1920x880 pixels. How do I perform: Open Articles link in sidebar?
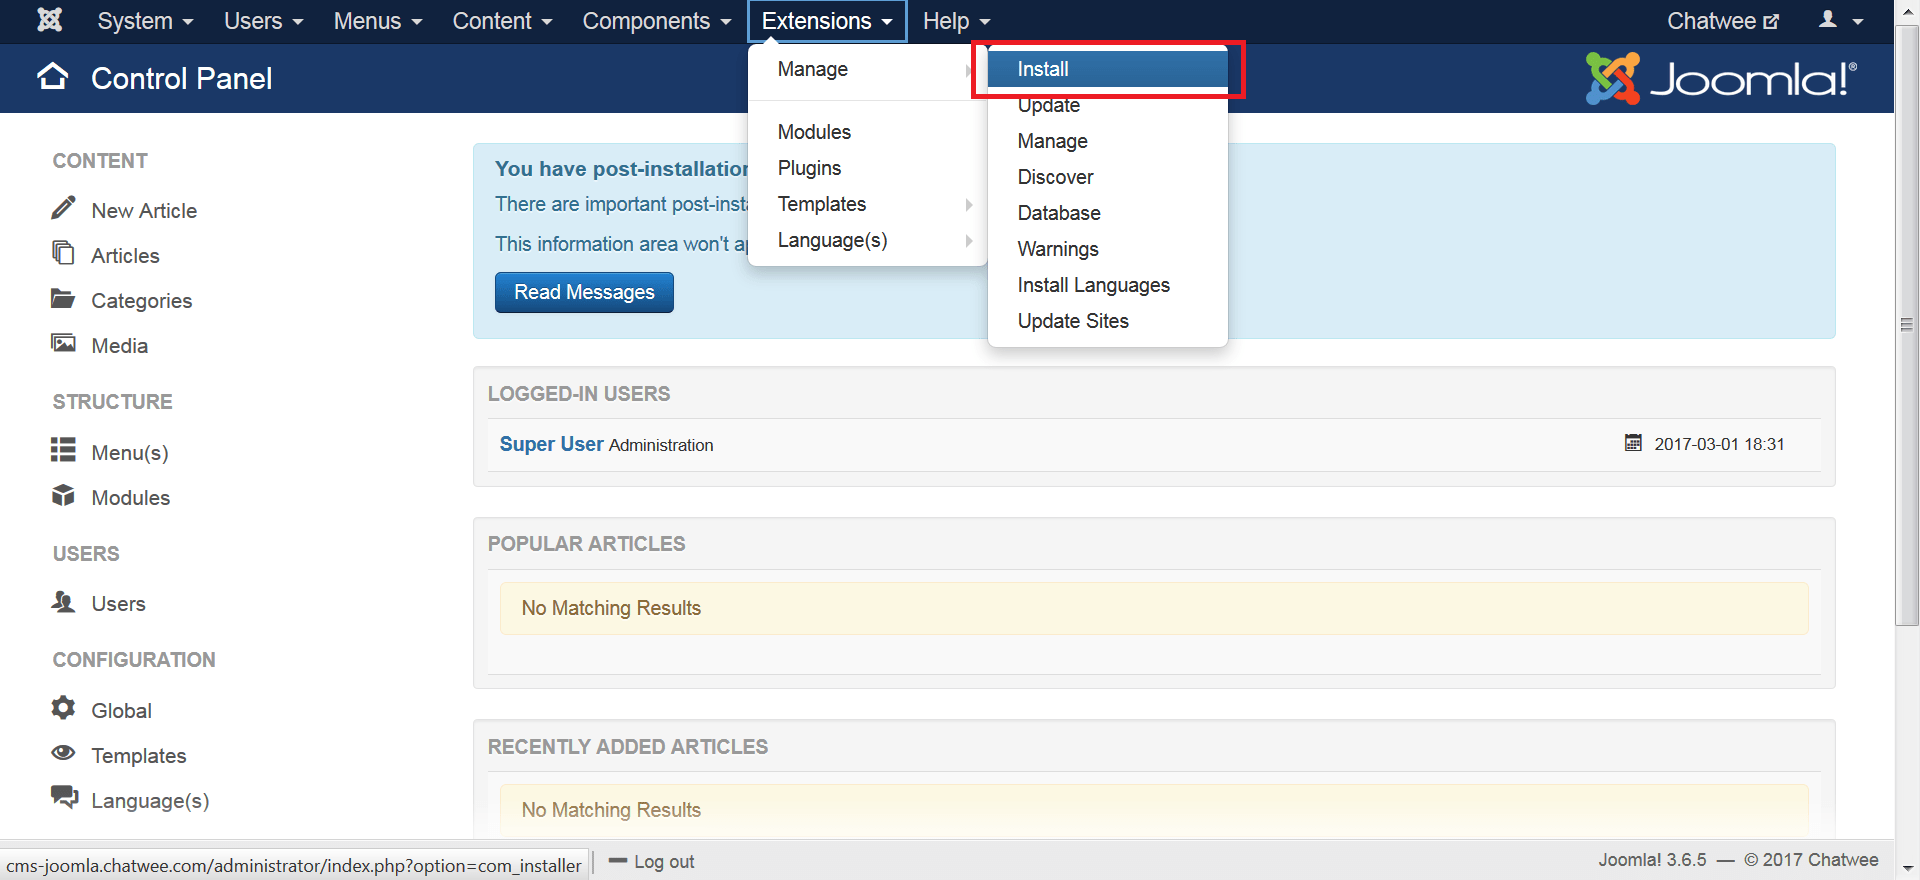pyautogui.click(x=125, y=256)
